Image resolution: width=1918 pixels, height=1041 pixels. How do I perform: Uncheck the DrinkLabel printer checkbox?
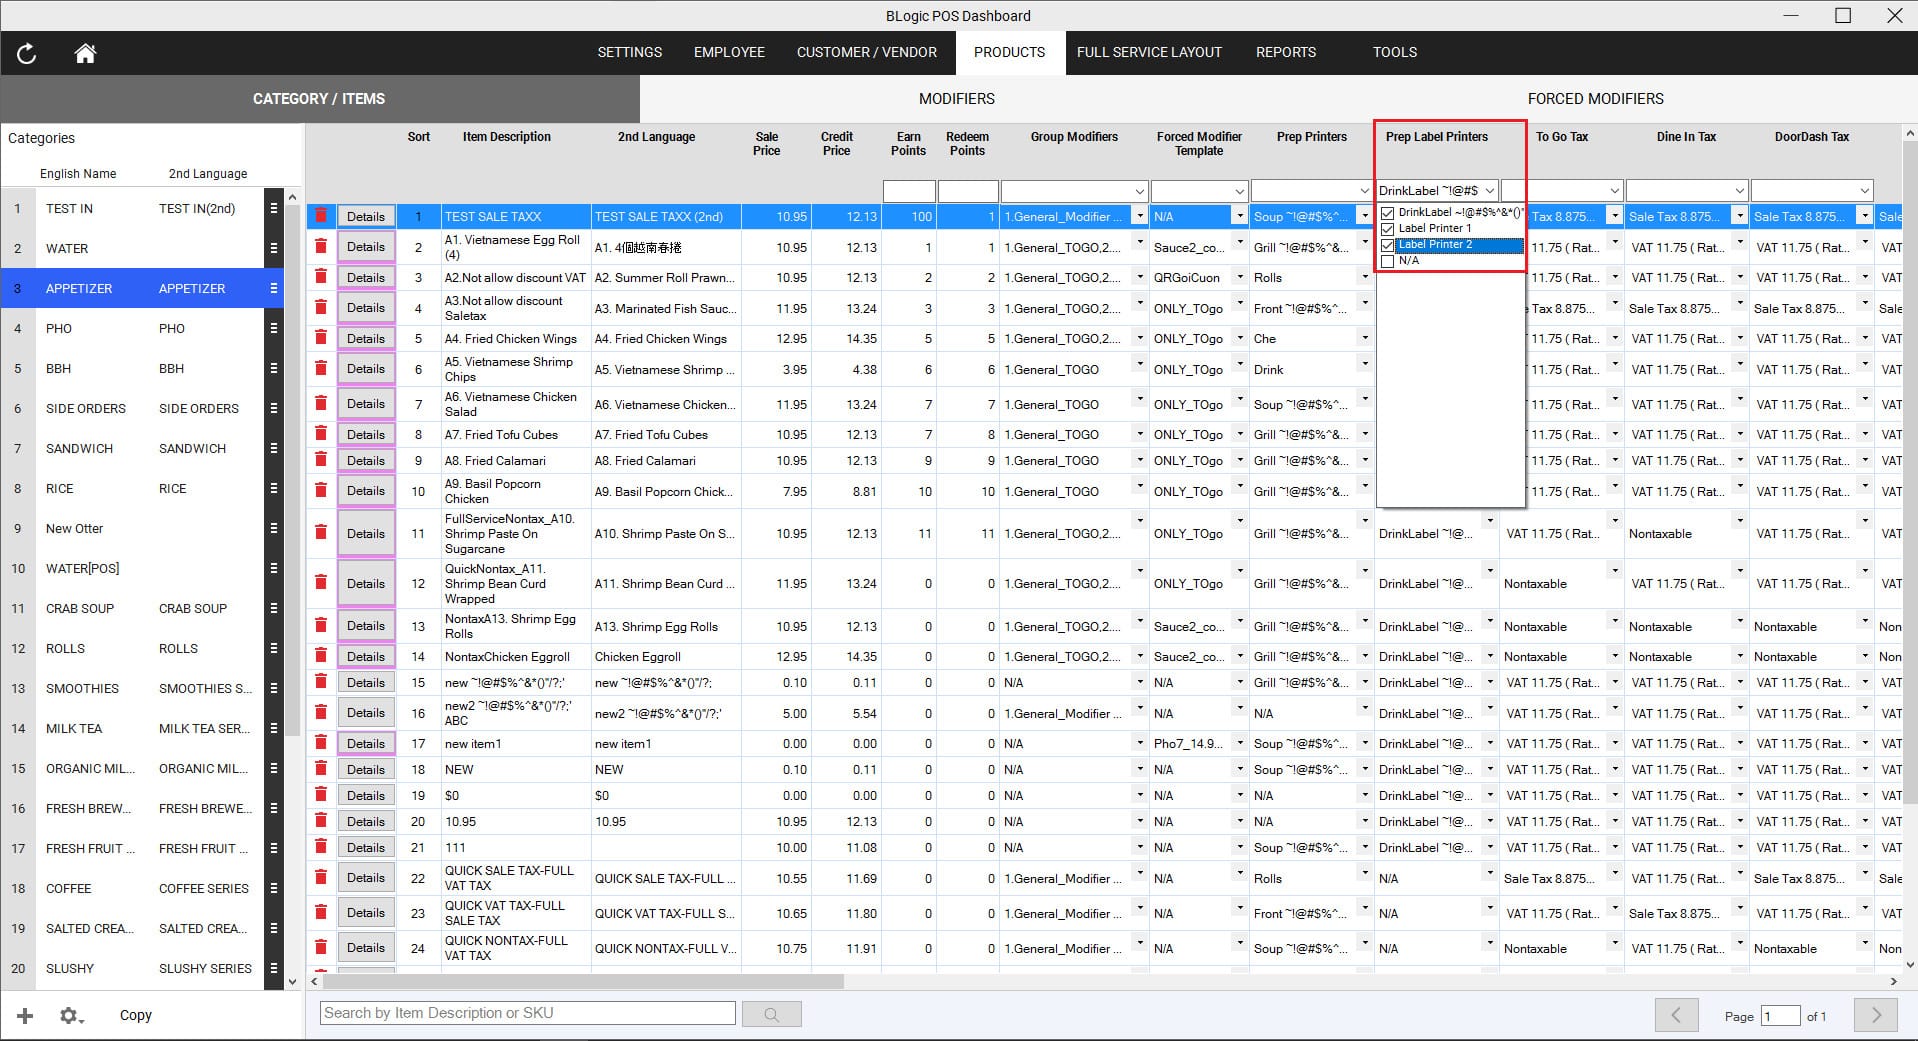point(1387,213)
